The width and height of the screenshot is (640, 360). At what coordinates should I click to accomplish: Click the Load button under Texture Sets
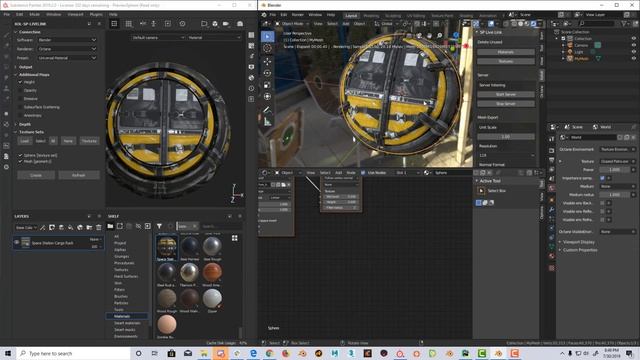pos(24,141)
